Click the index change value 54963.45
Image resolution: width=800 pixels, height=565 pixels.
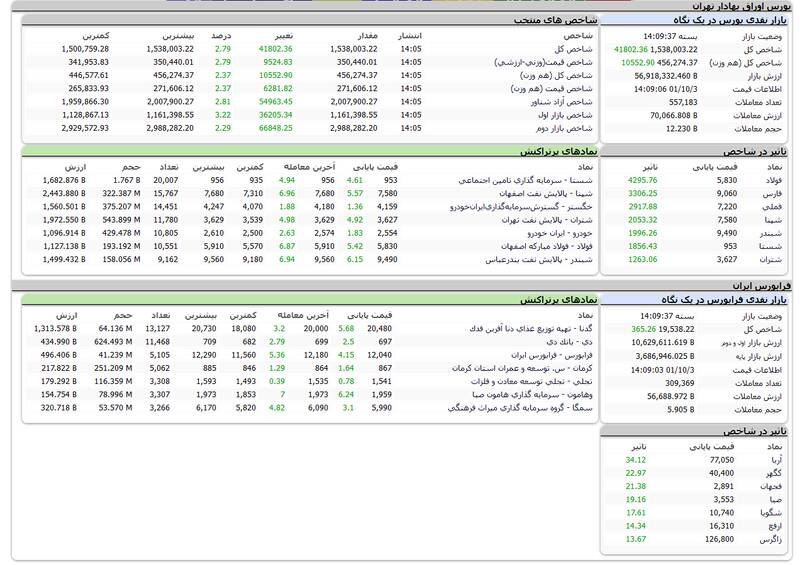(x=276, y=102)
